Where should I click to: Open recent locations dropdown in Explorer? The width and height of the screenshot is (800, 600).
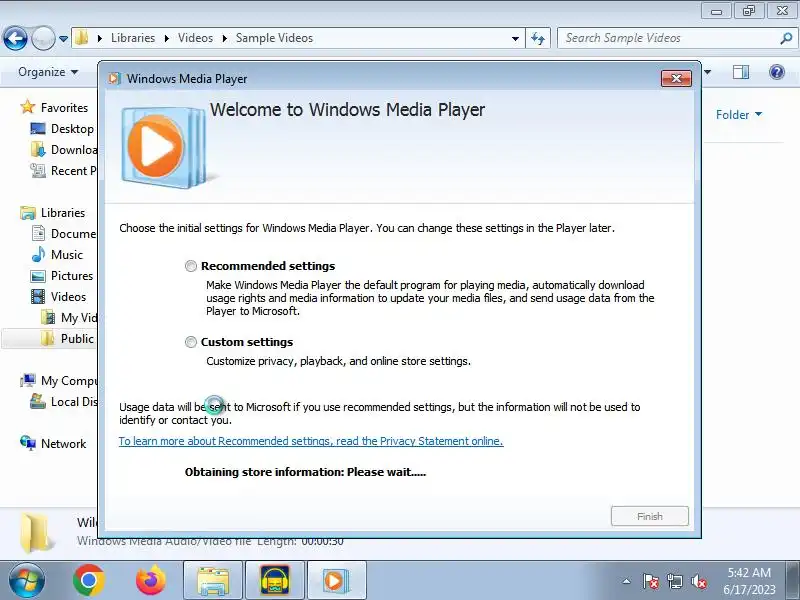63,39
